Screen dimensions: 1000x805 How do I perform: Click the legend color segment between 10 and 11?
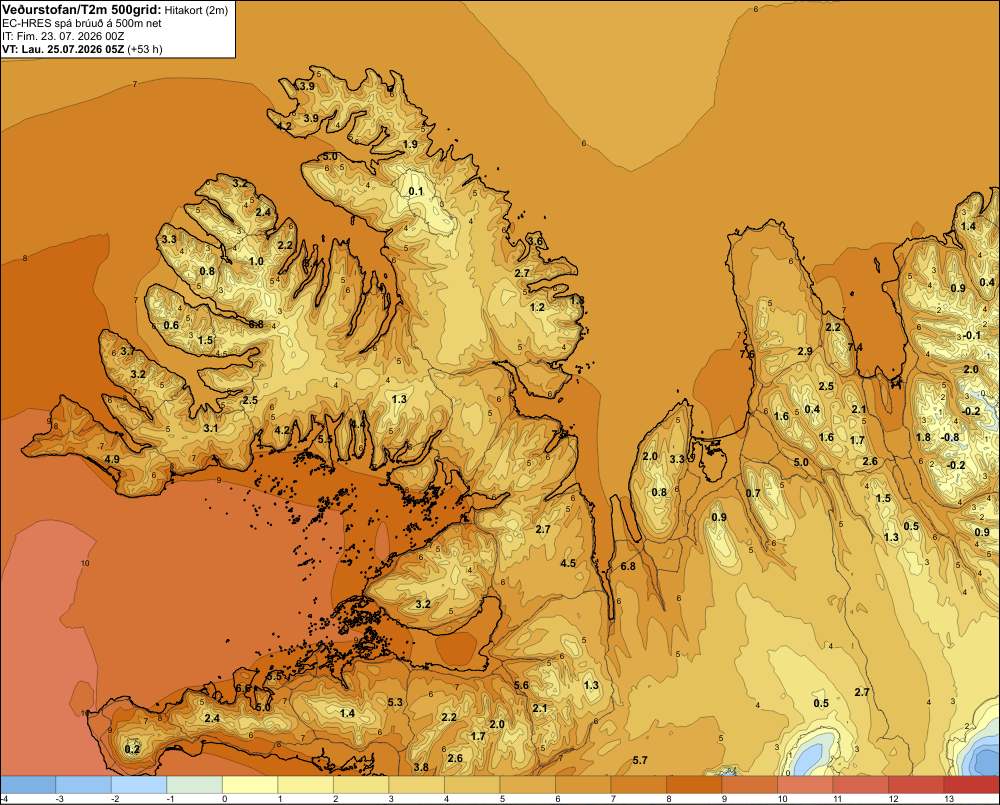pyautogui.click(x=805, y=785)
